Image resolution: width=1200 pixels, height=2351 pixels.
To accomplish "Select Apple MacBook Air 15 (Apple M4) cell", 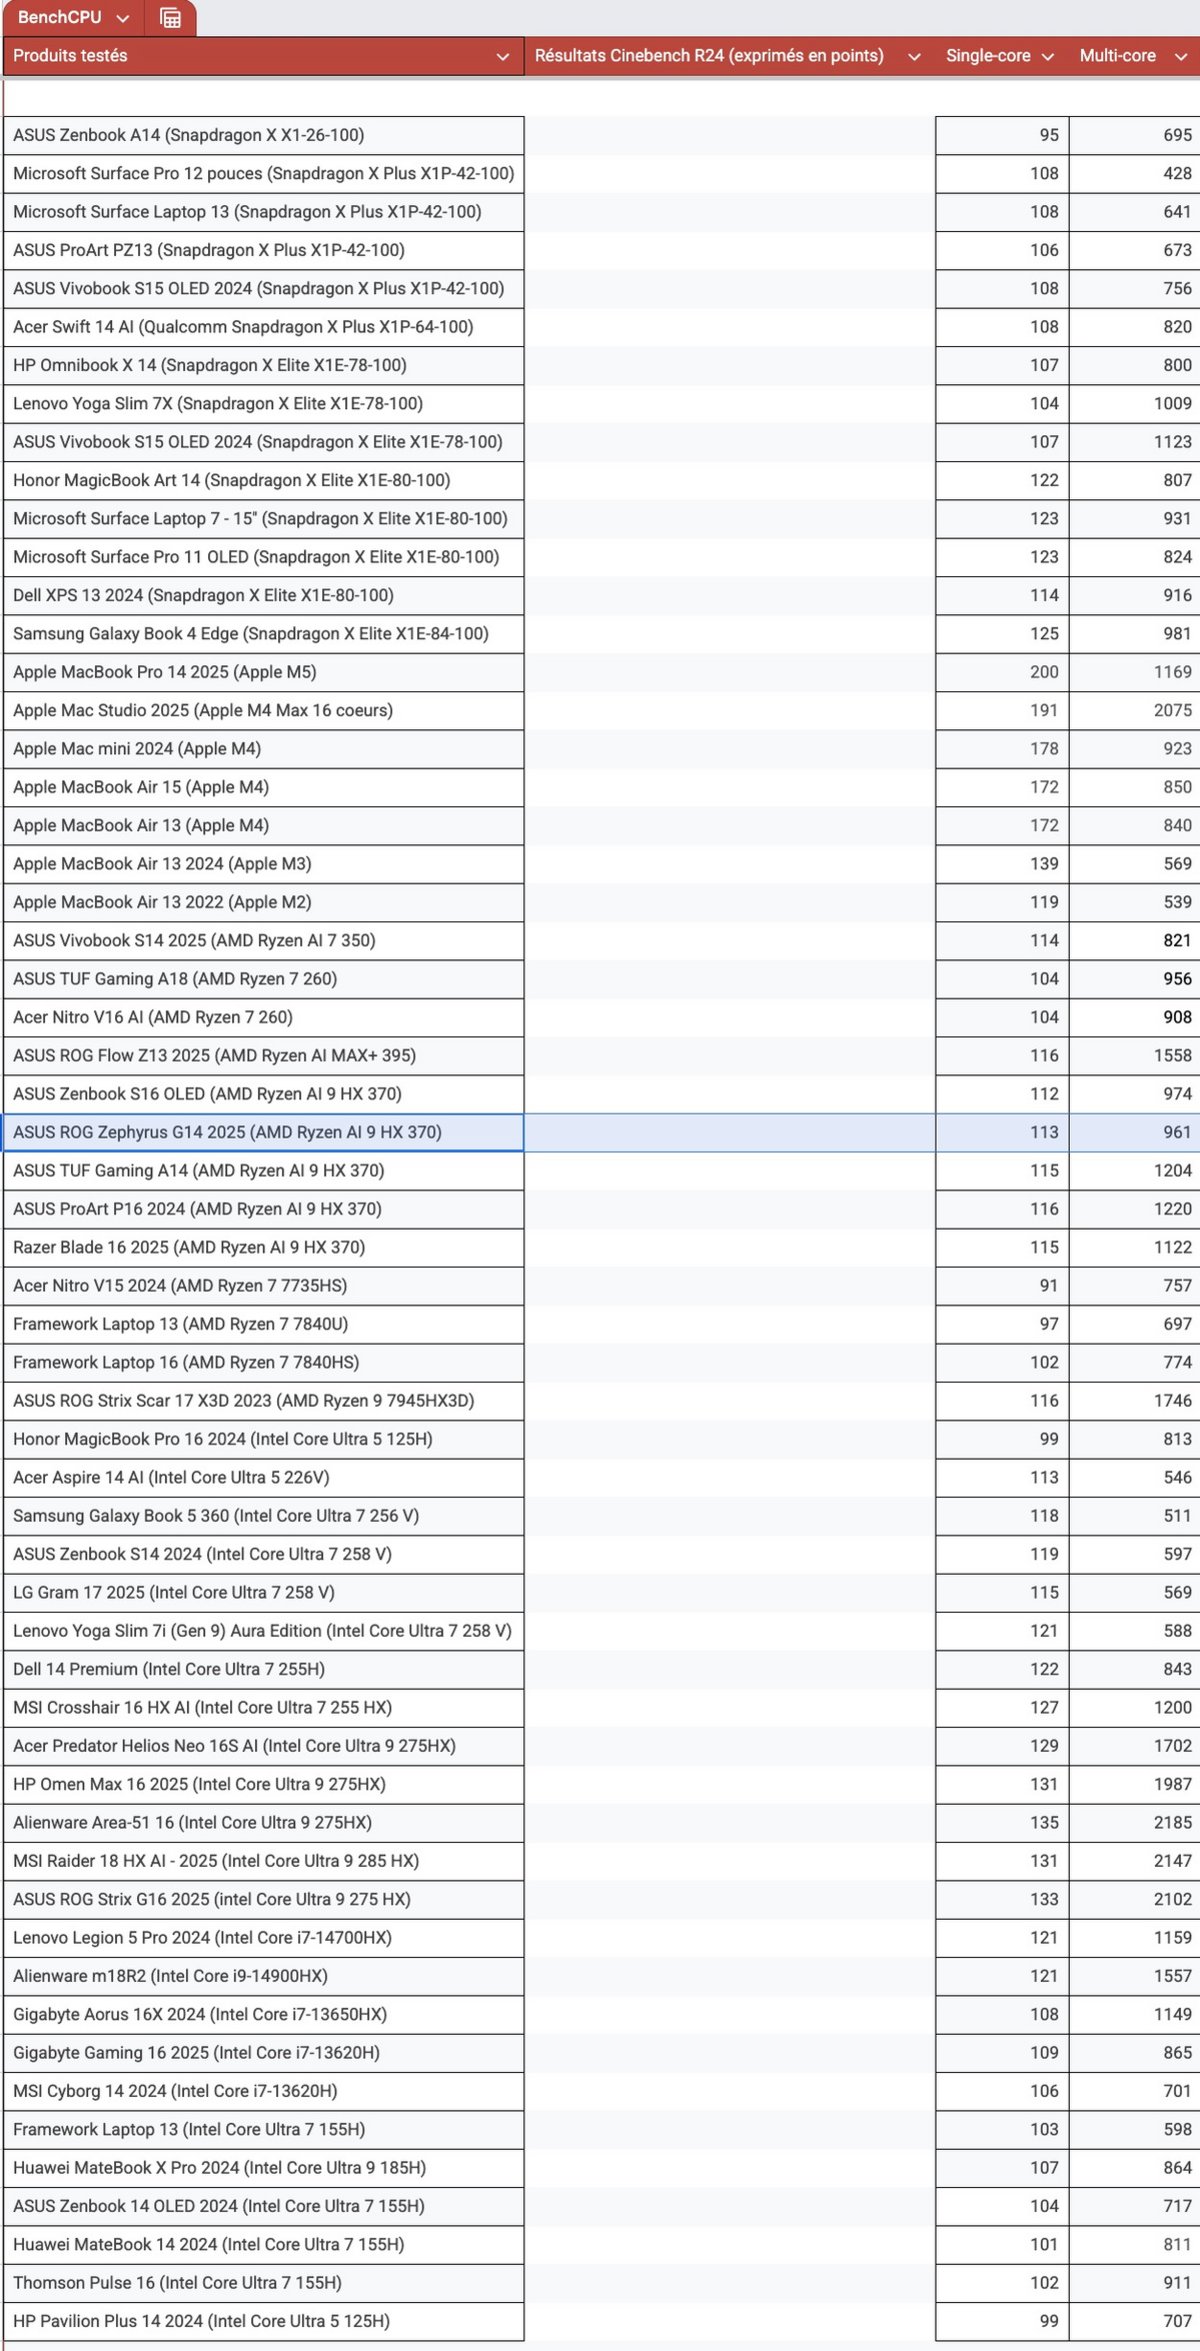I will point(263,787).
